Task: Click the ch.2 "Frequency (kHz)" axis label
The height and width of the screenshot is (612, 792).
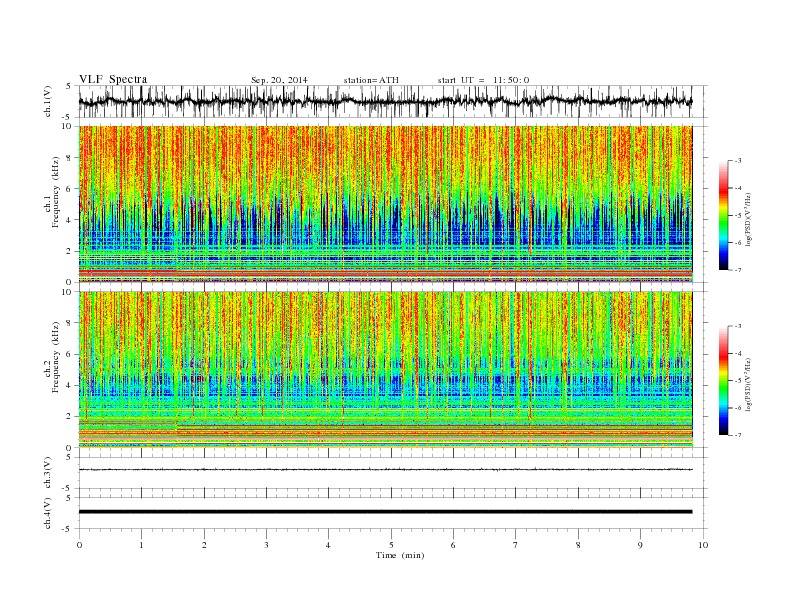Action: coord(56,357)
